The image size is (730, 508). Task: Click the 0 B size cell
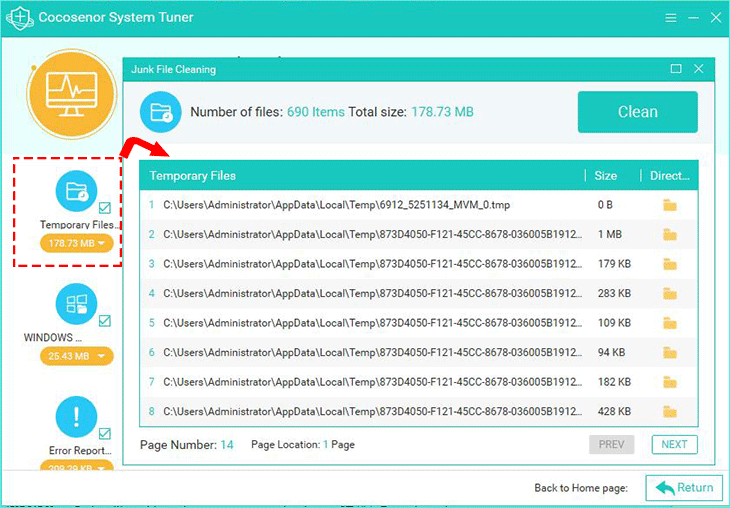pos(605,205)
